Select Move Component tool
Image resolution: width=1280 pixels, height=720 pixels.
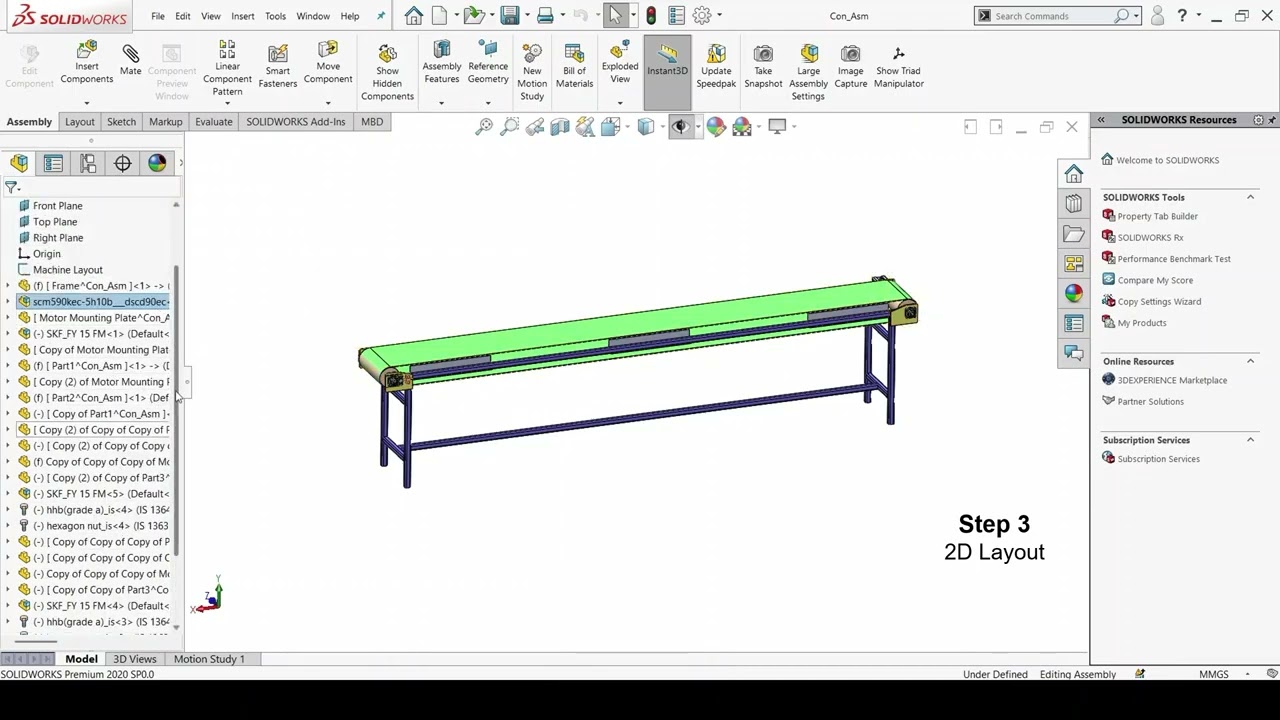coord(328,63)
